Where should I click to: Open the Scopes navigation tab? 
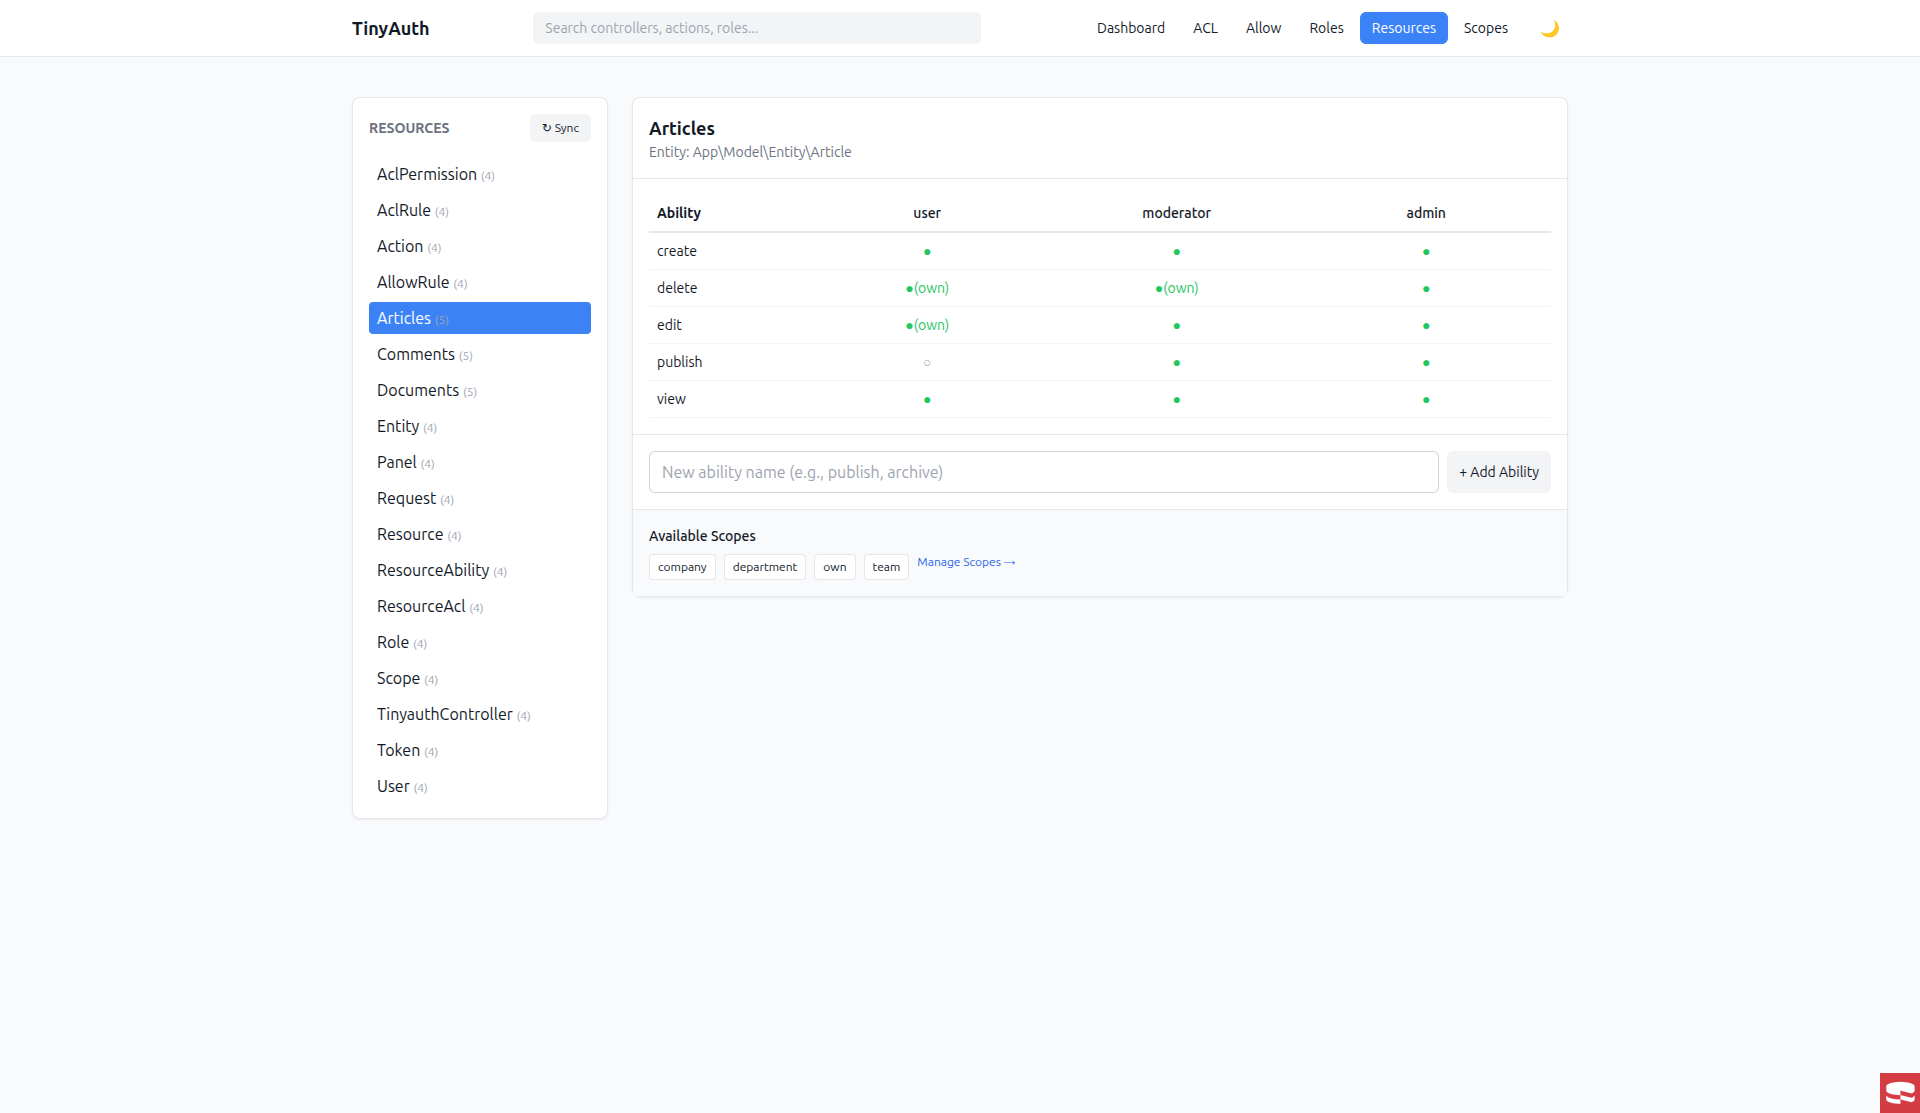click(1485, 28)
